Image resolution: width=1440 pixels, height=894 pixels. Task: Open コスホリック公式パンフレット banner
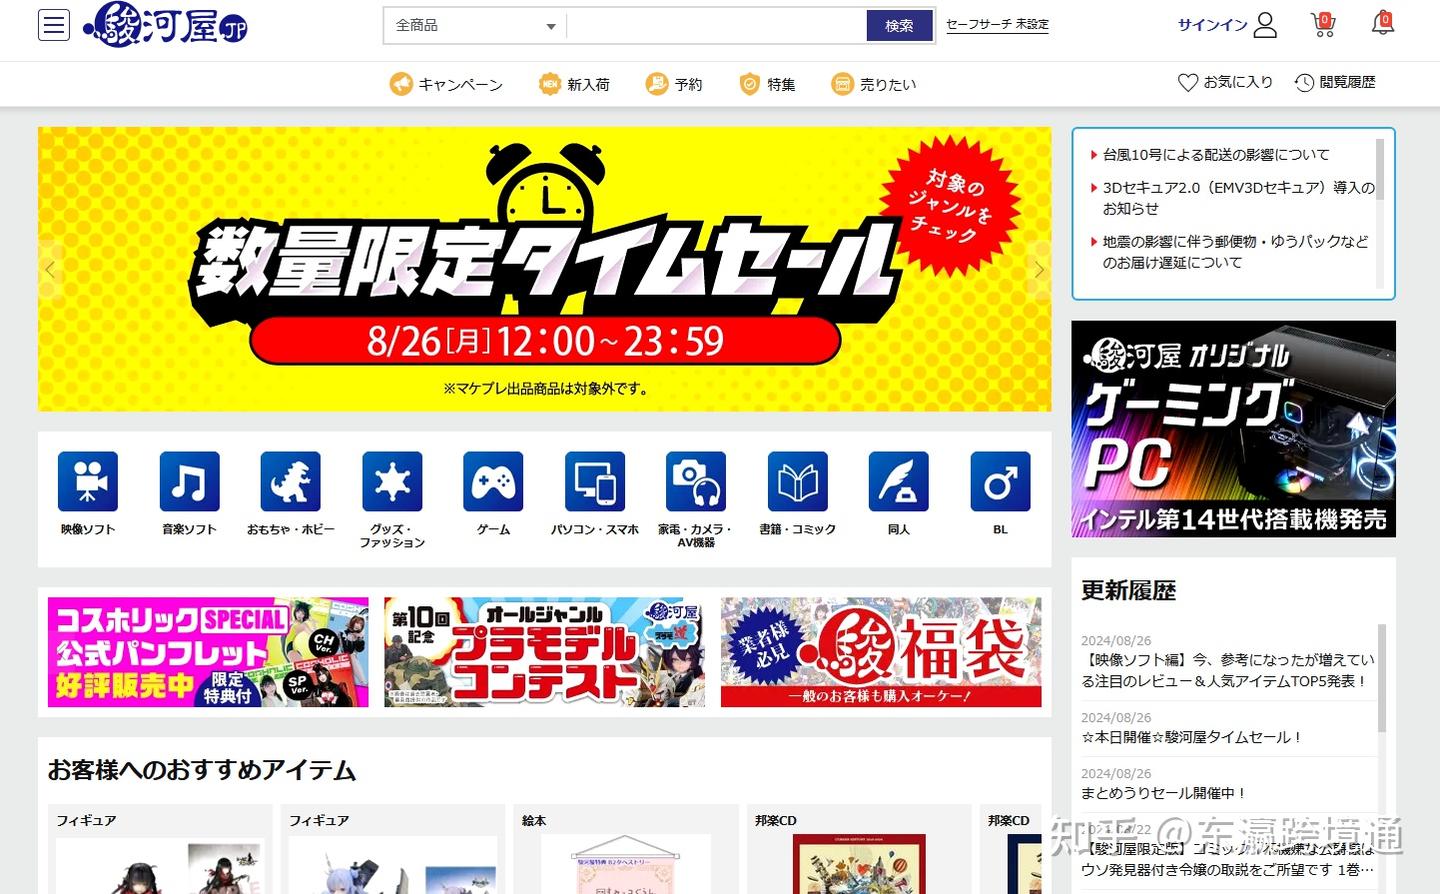click(208, 652)
